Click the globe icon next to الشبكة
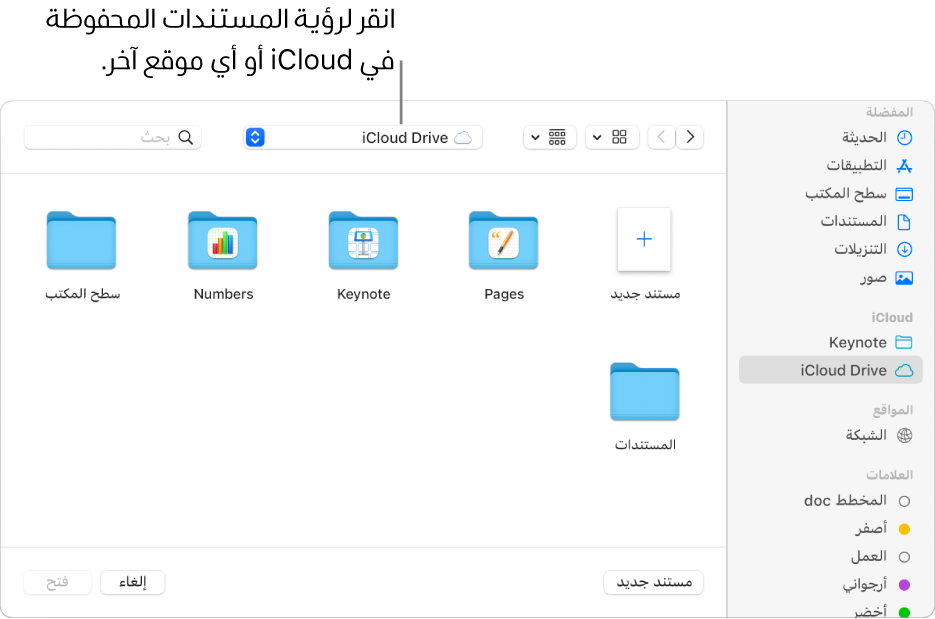This screenshot has width=935, height=619. pos(905,436)
